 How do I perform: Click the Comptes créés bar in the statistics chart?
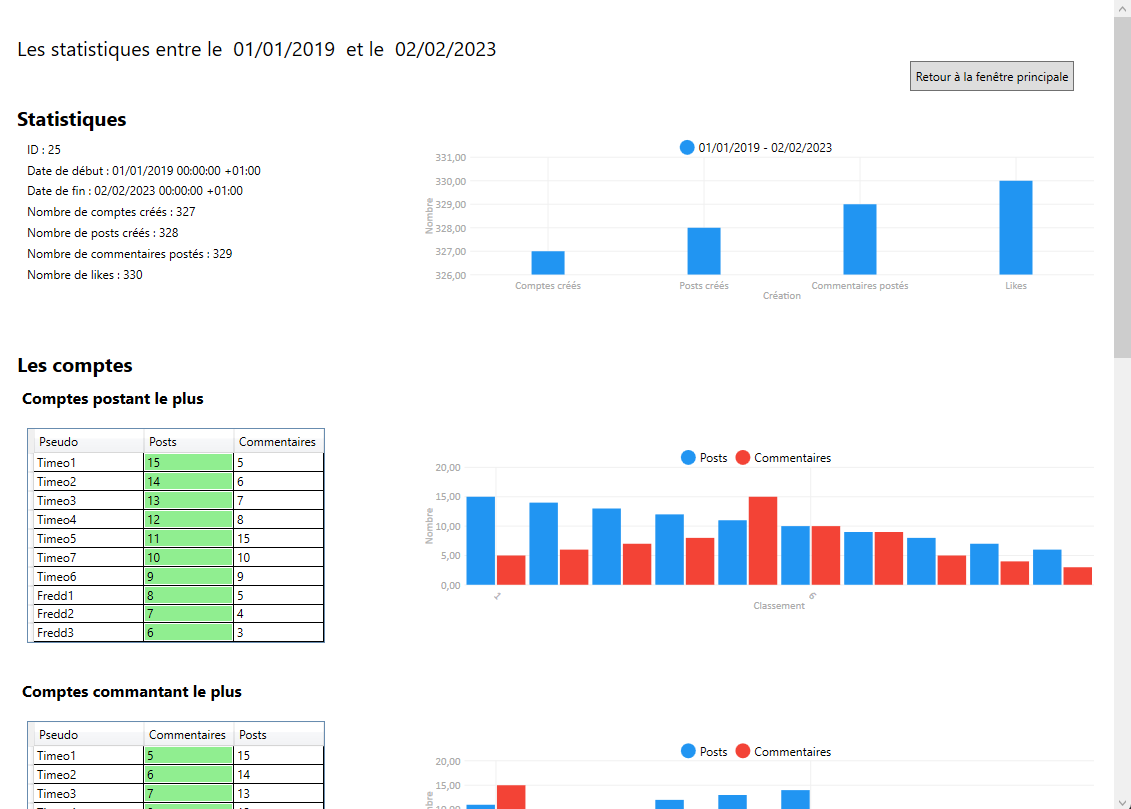click(548, 262)
